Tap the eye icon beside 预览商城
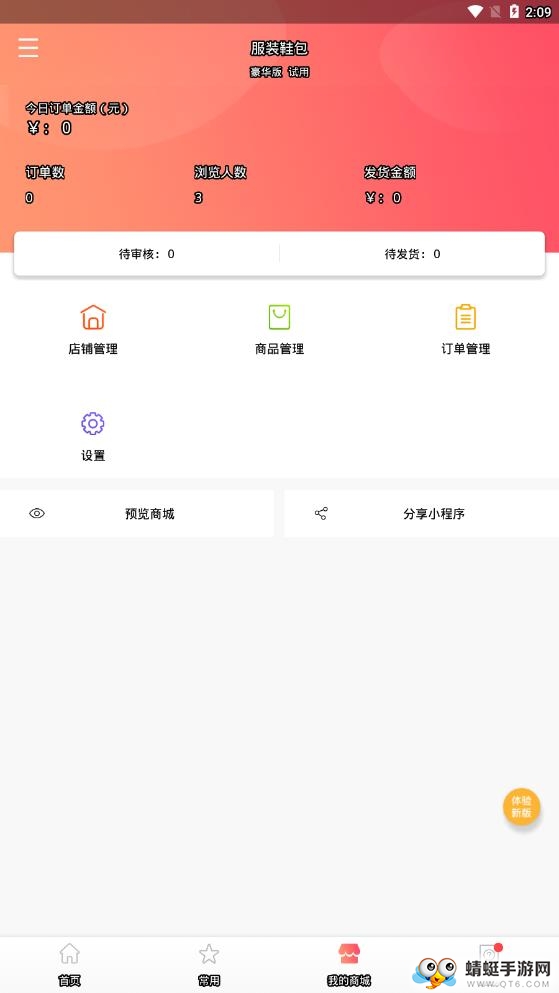Screen dimensions: 559x993 click(x=37, y=513)
